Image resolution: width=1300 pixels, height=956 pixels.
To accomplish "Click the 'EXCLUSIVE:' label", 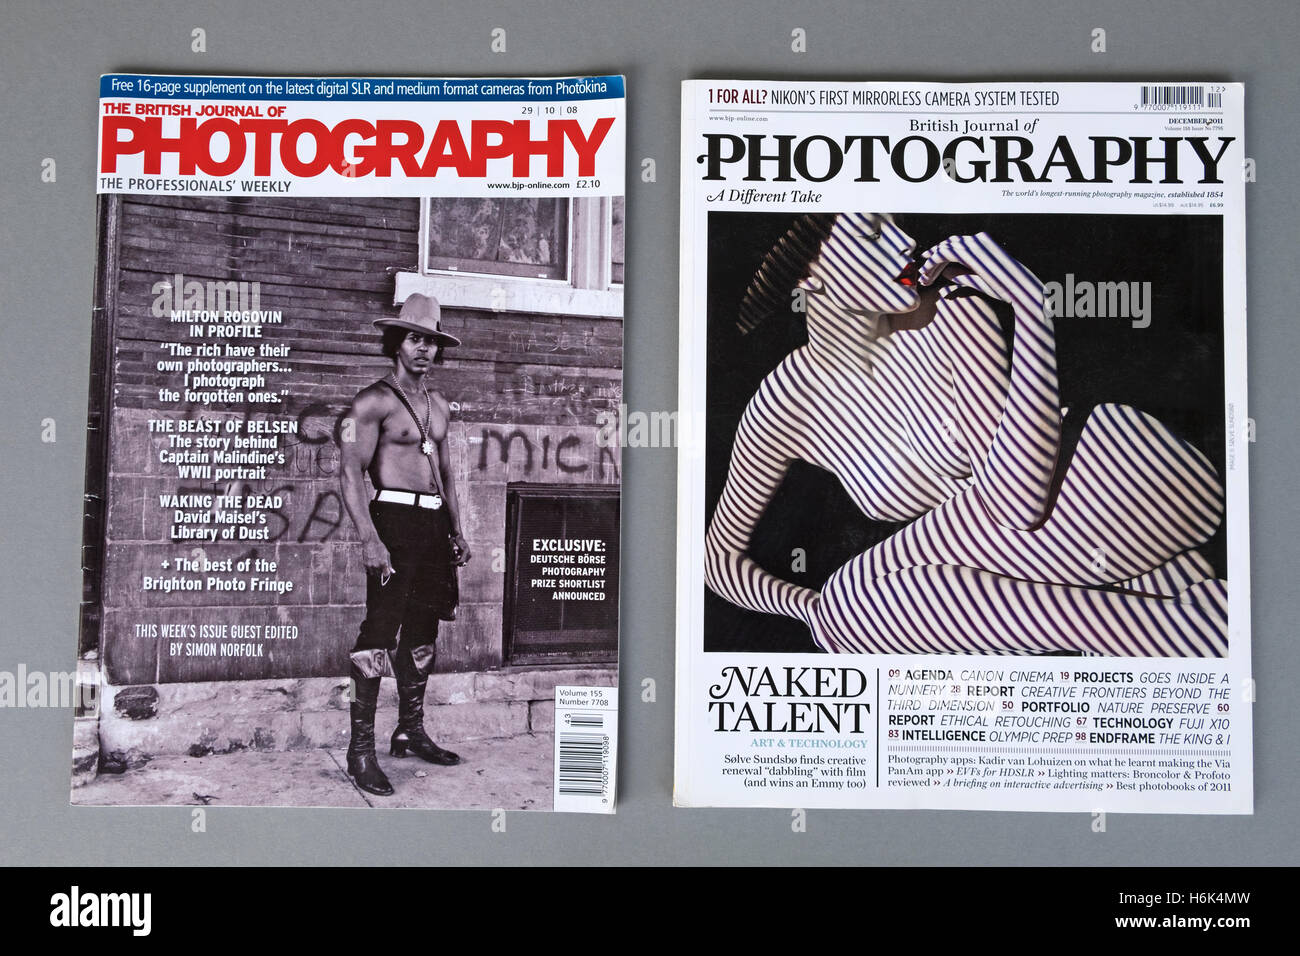I will pyautogui.click(x=568, y=546).
